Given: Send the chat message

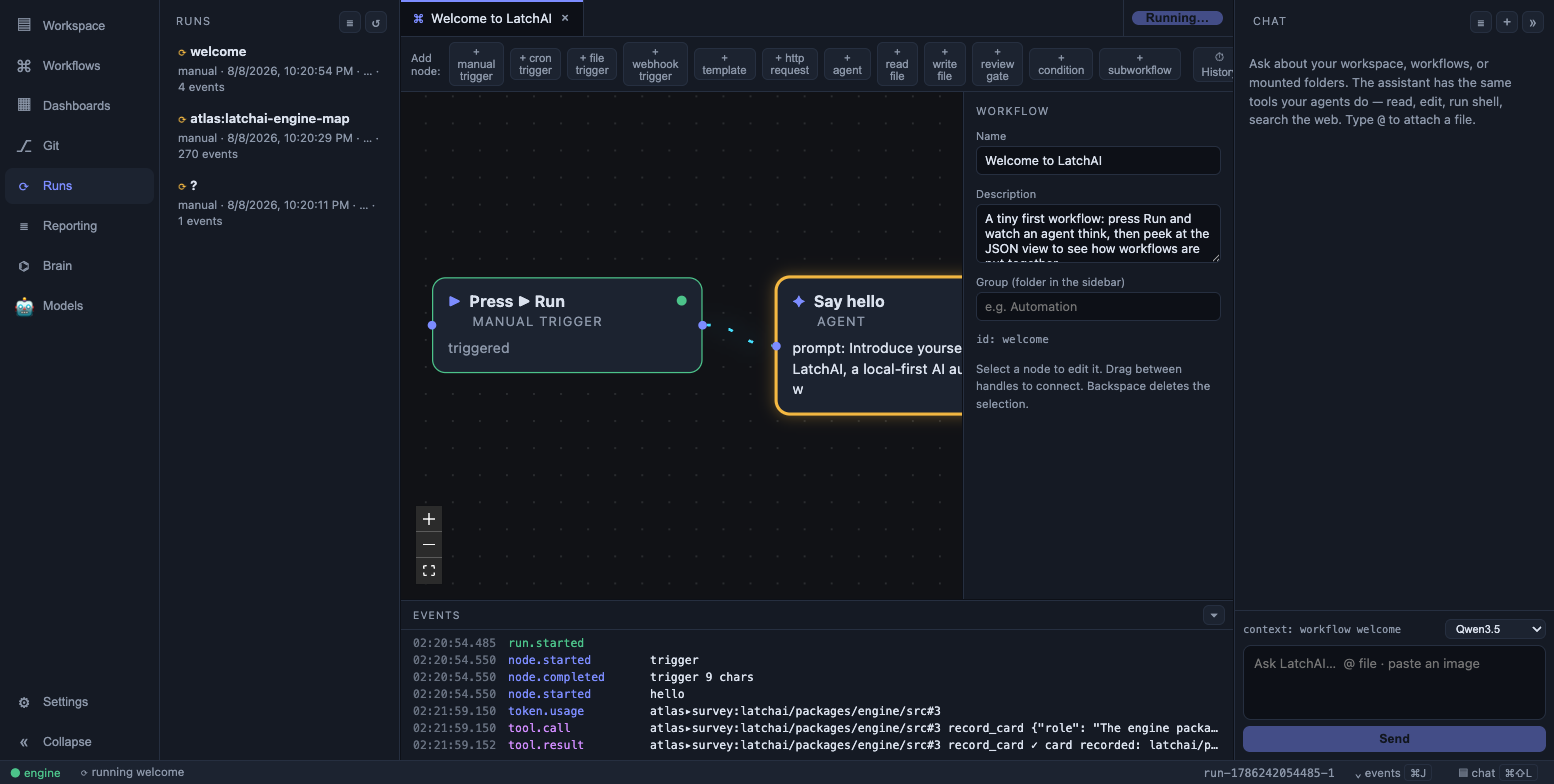Looking at the screenshot, I should pos(1394,739).
